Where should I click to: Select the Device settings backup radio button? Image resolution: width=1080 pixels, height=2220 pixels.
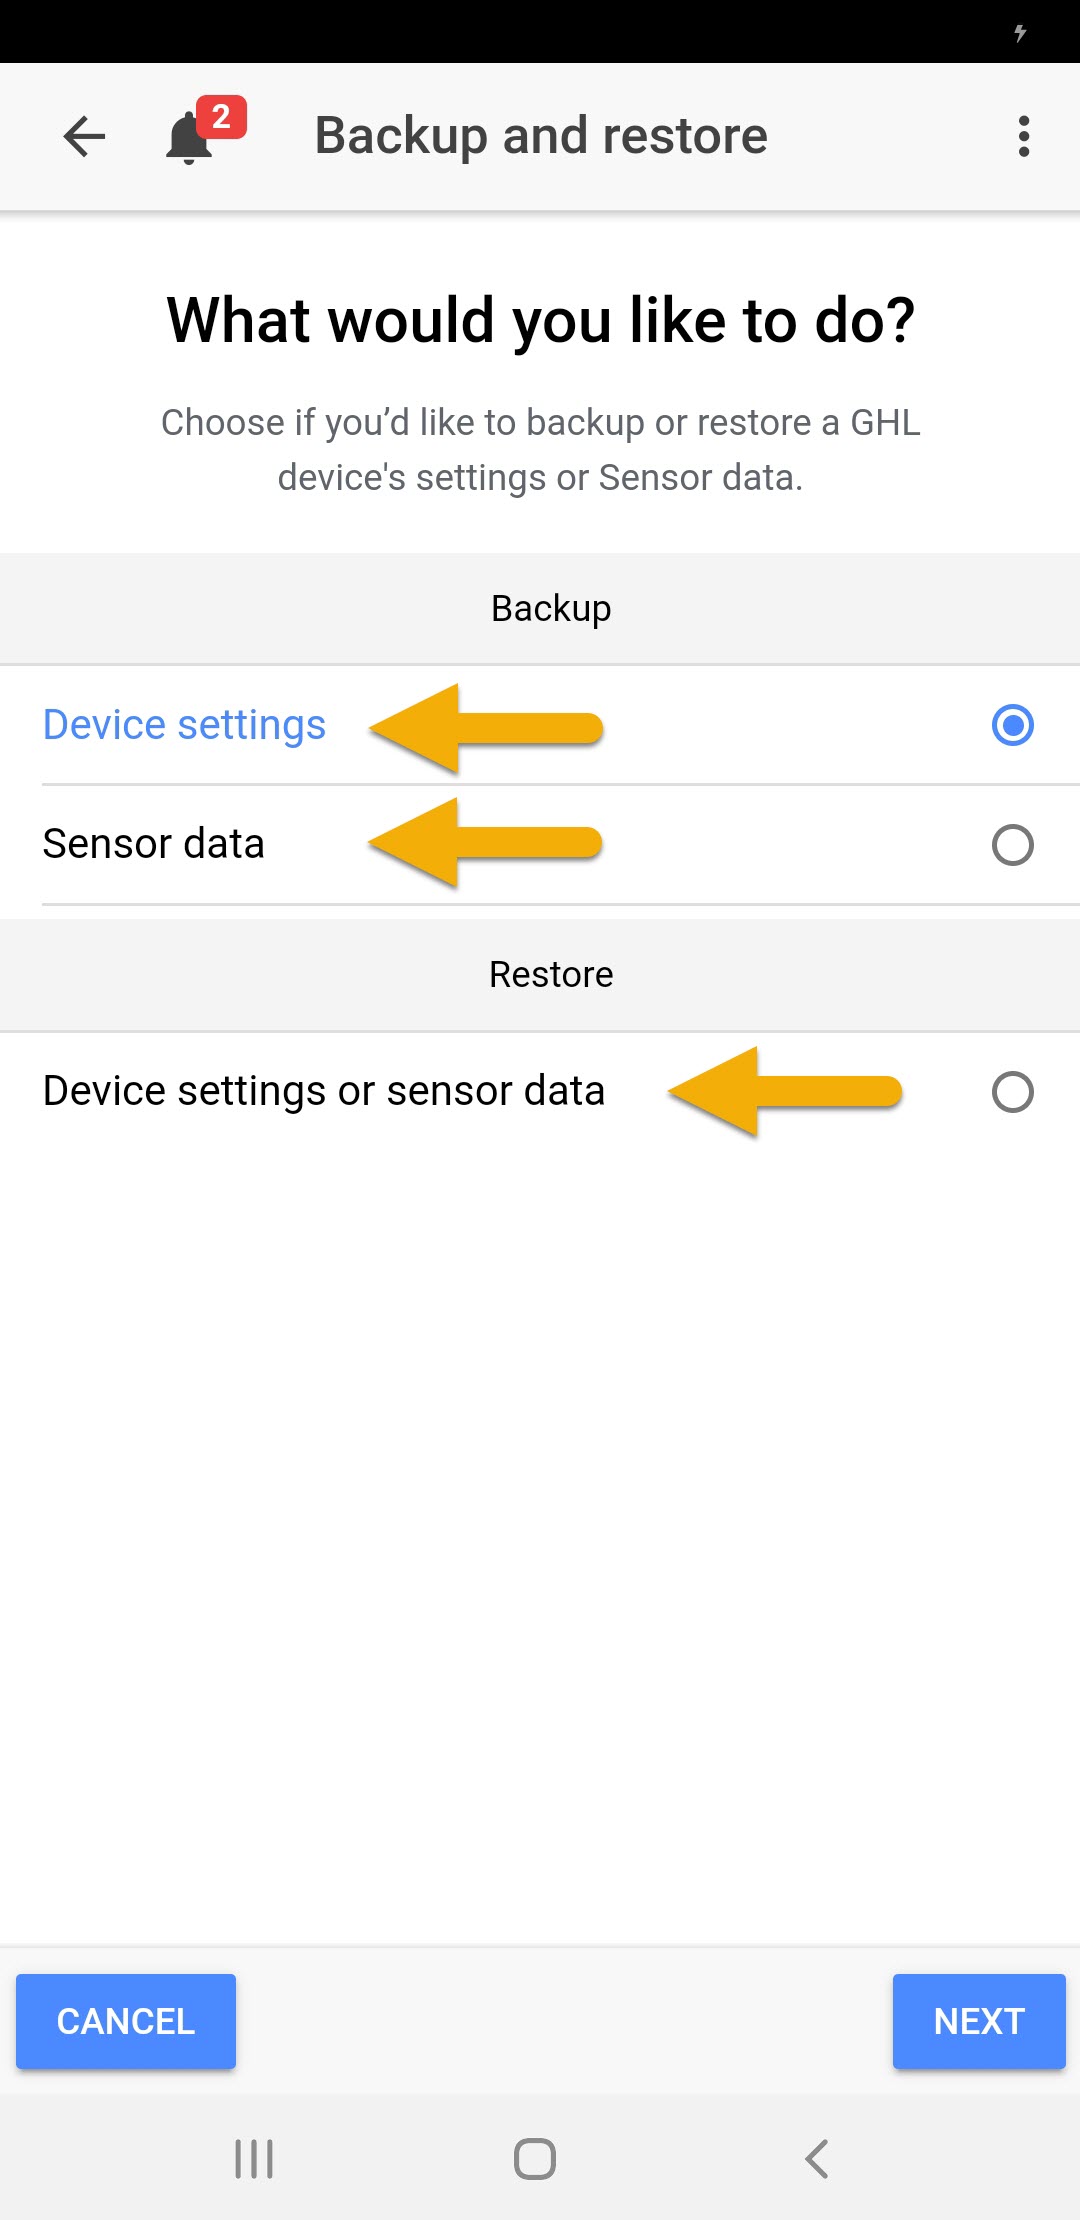point(1012,725)
